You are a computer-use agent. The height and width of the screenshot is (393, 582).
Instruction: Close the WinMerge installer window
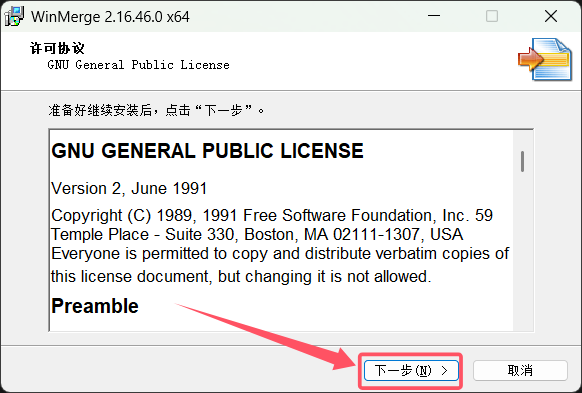(x=551, y=16)
